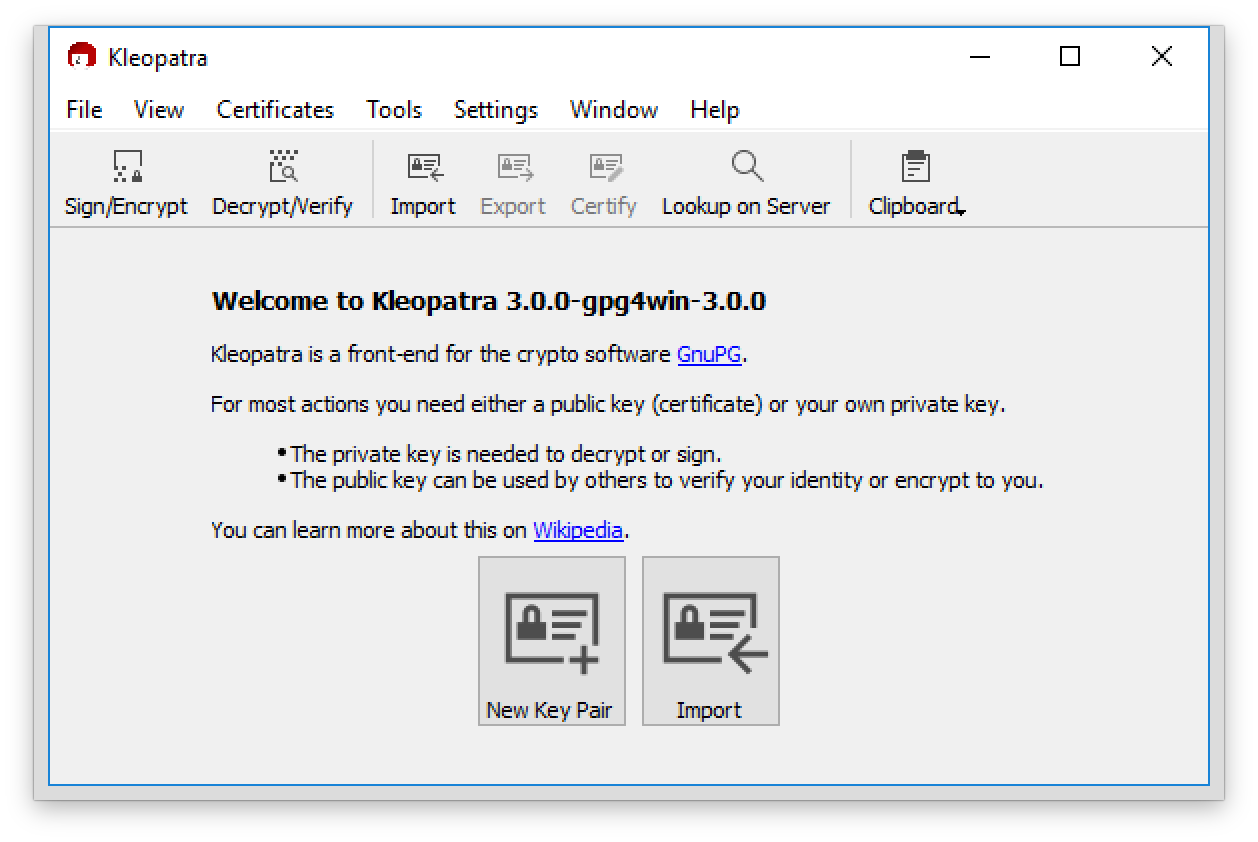The image size is (1258, 842).
Task: Click the New Key Pair button
Action: (x=551, y=640)
